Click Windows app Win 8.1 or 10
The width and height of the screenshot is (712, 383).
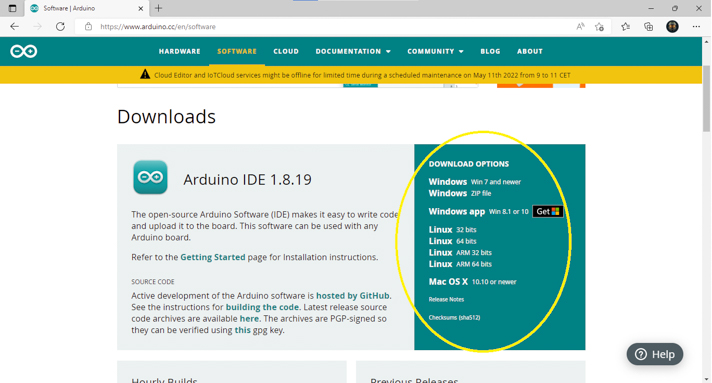click(x=479, y=211)
